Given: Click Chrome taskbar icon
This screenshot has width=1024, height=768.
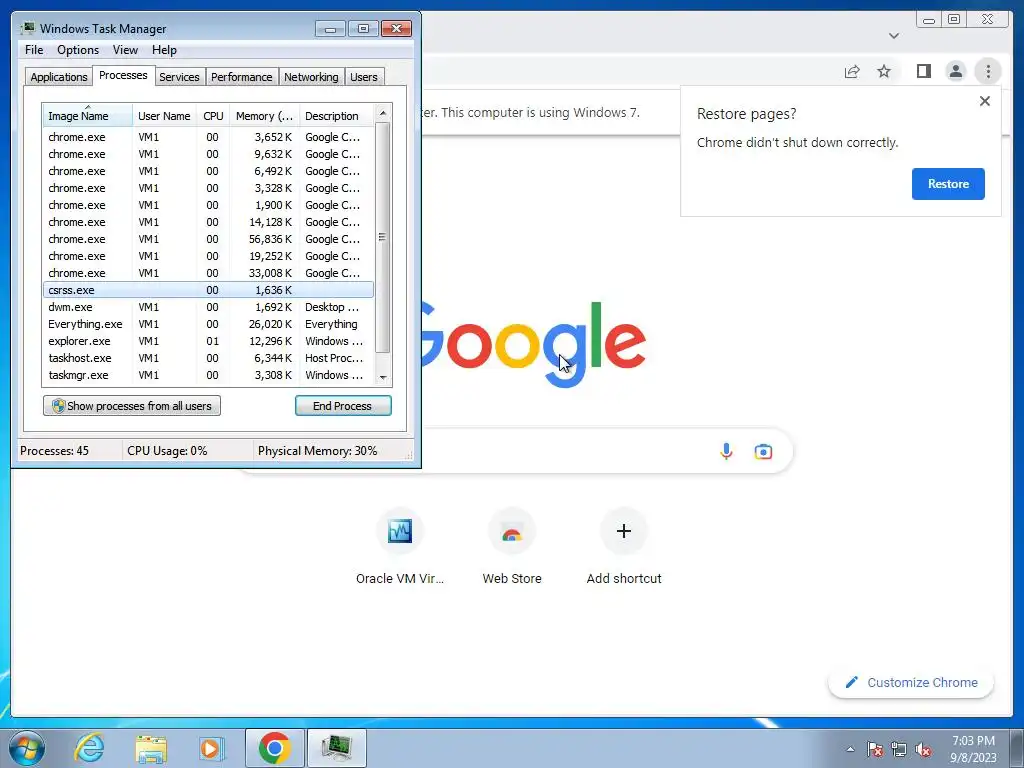Looking at the screenshot, I should click(x=274, y=748).
